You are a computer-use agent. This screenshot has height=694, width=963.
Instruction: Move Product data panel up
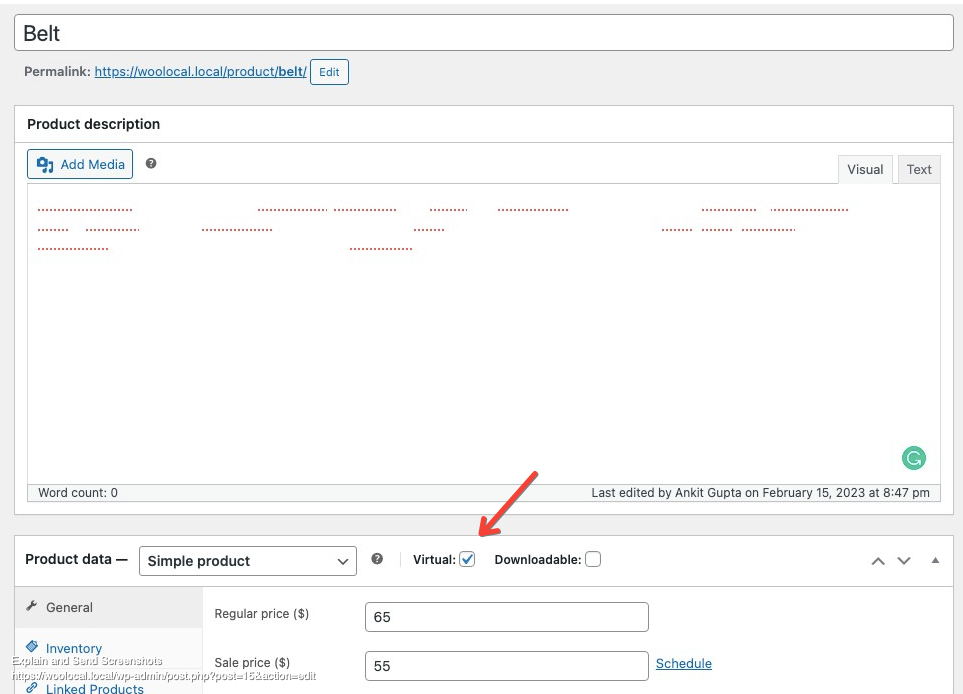[x=878, y=561]
